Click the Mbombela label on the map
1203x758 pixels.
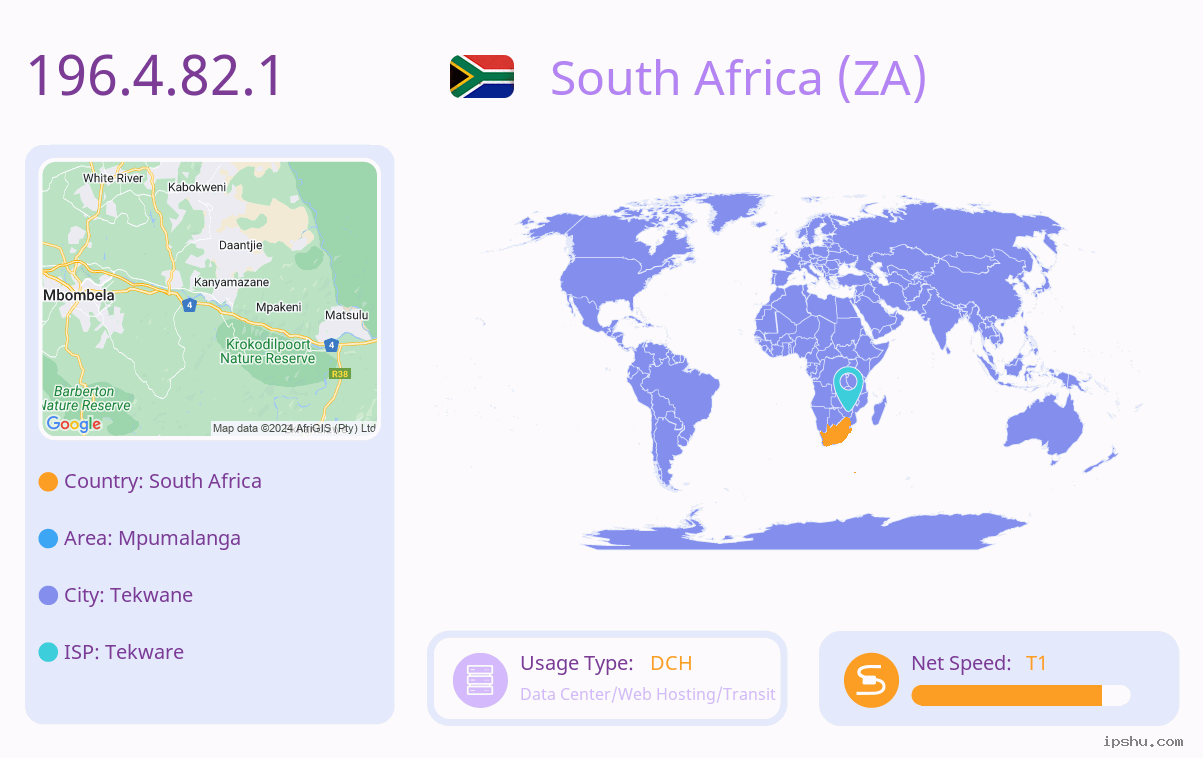79,295
